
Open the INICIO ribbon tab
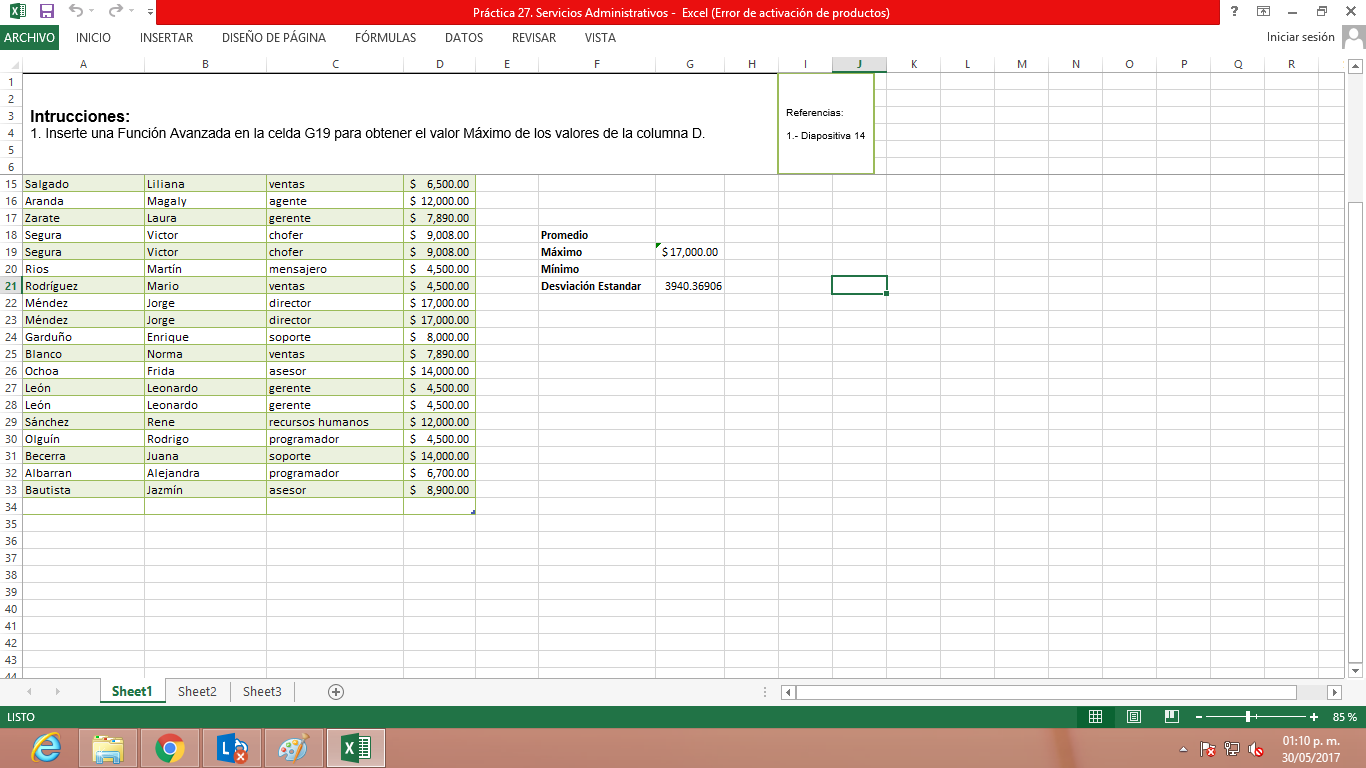pyautogui.click(x=93, y=38)
